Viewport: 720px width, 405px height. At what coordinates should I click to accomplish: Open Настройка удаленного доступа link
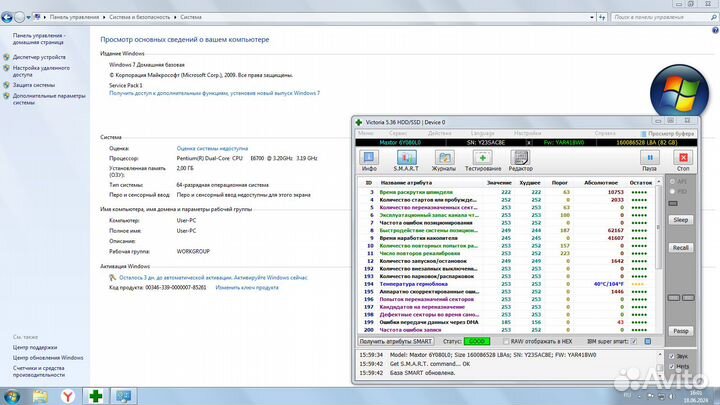click(41, 71)
